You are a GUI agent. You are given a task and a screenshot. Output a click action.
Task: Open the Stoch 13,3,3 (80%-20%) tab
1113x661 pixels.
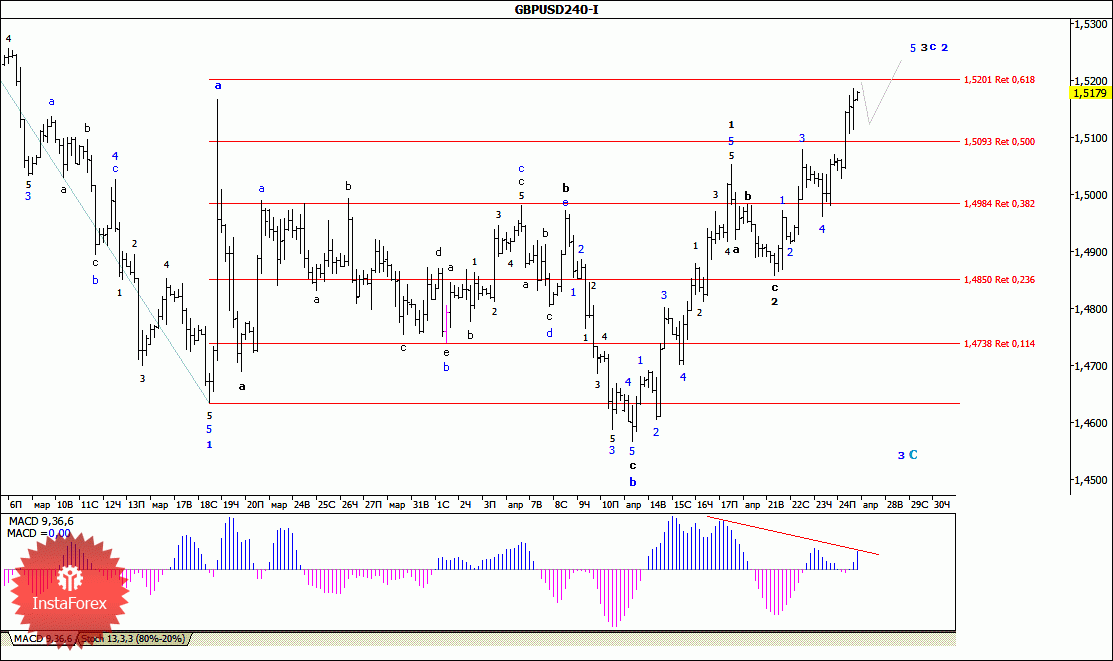133,639
